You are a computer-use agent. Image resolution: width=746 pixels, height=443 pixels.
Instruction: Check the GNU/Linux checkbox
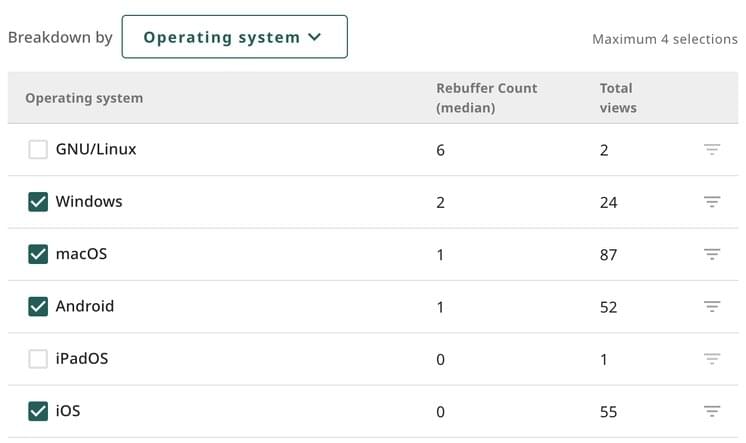tap(38, 150)
